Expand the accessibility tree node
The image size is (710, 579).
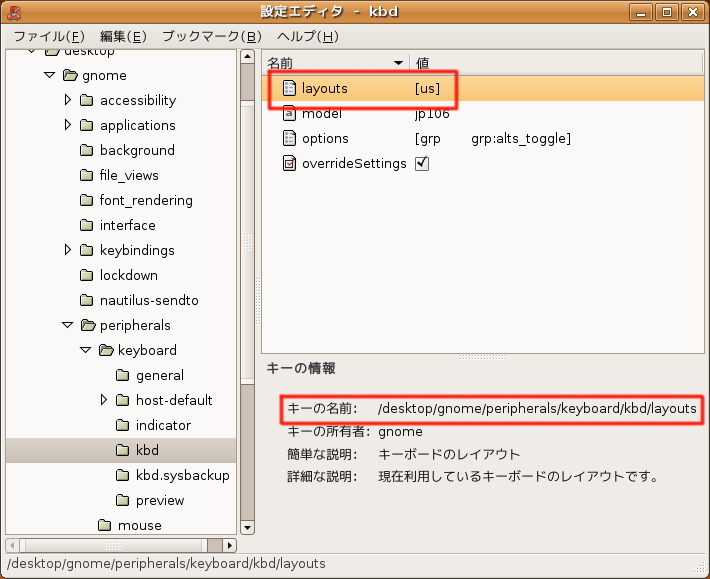pos(67,101)
